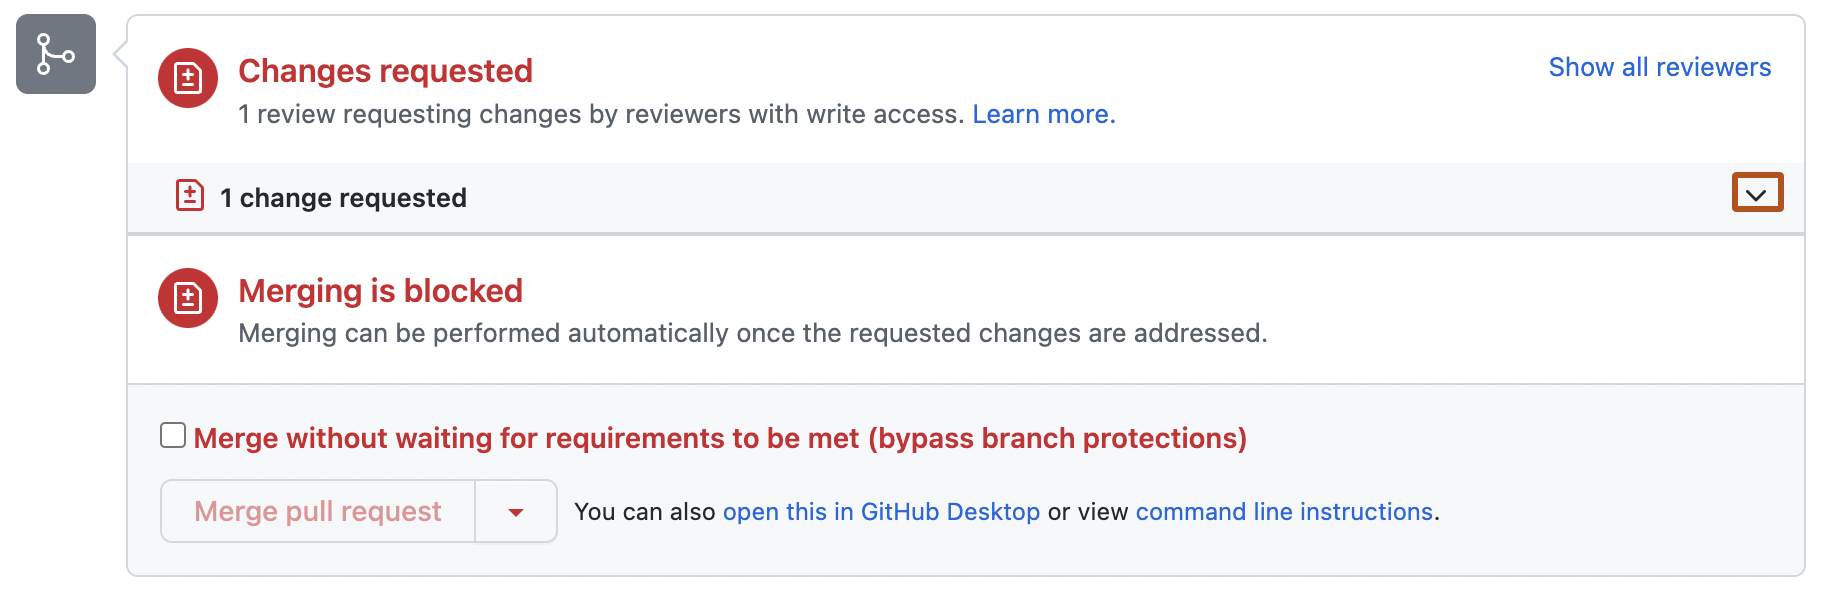
Task: Open this pull request in GitHub Desktop
Action: [881, 511]
